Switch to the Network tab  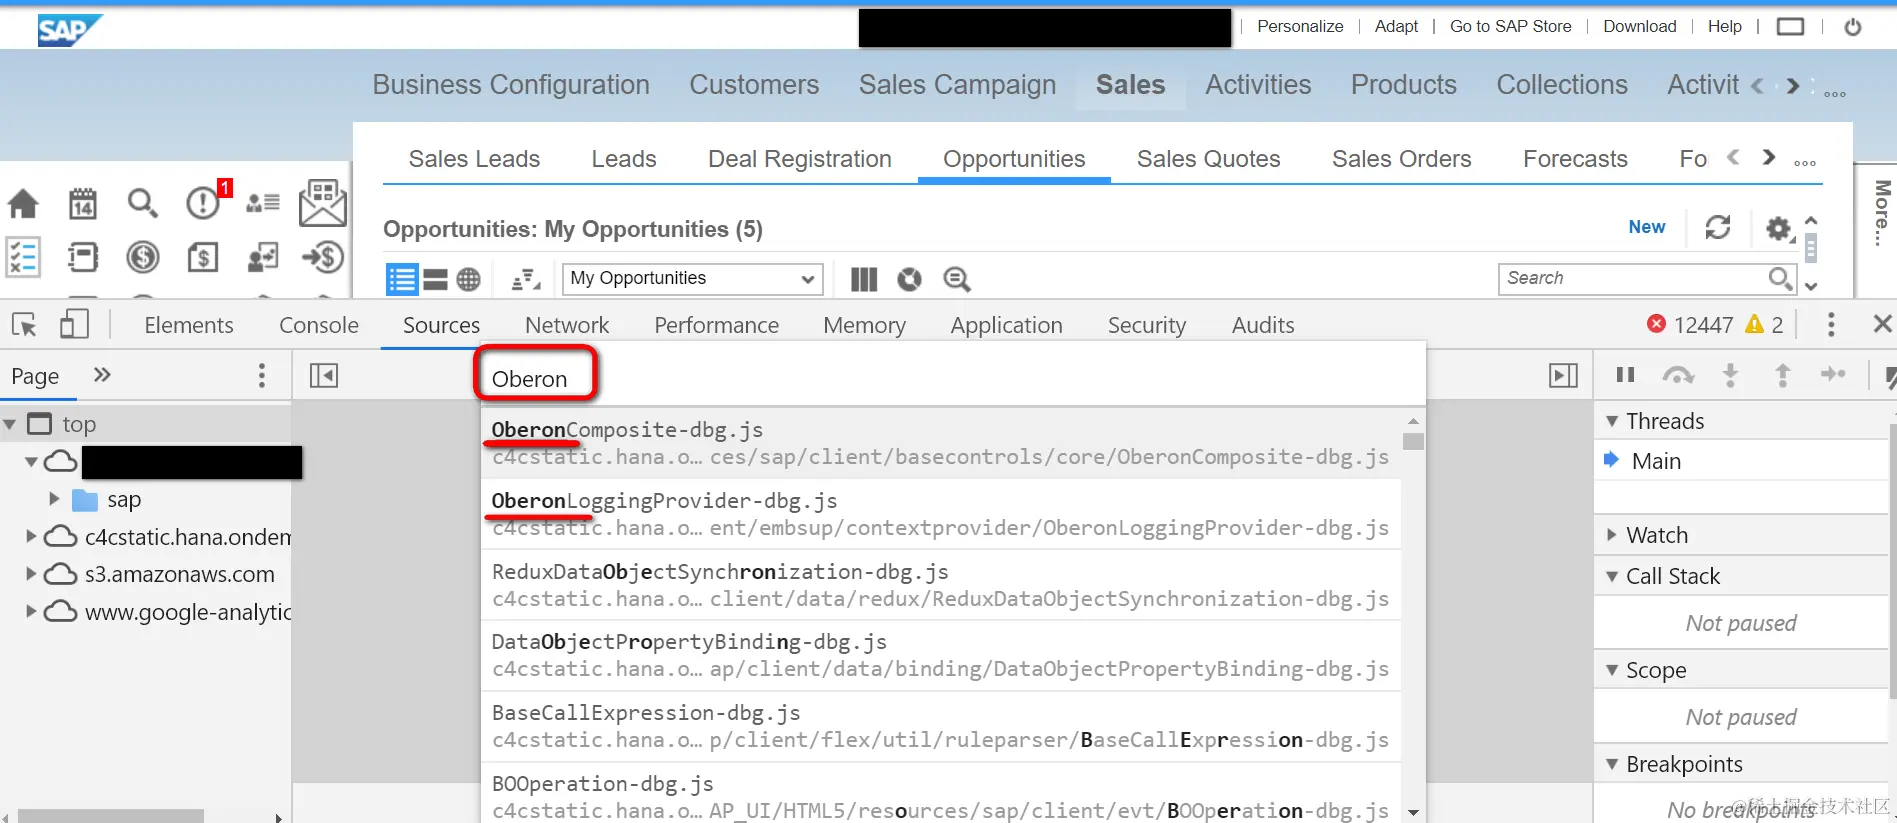[567, 325]
